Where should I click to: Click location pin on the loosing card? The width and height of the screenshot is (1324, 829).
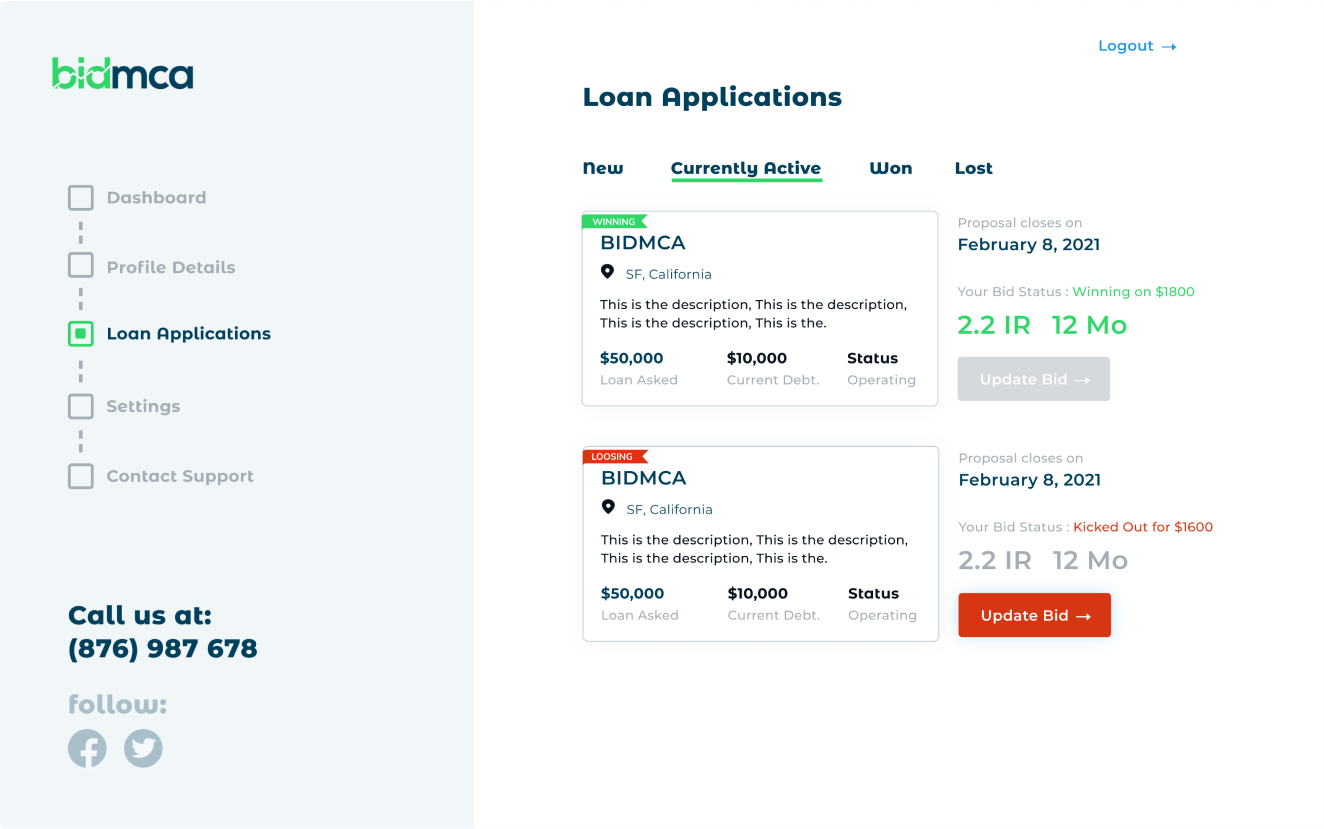tap(608, 507)
